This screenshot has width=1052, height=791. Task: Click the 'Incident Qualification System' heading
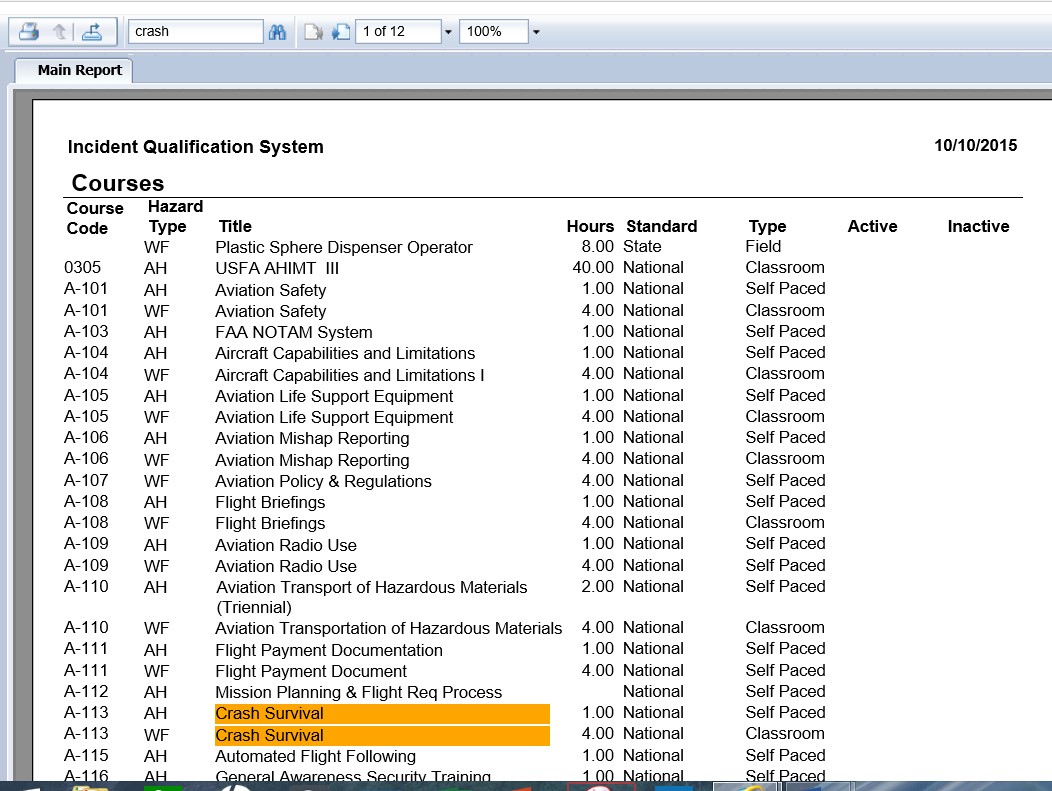coord(195,147)
